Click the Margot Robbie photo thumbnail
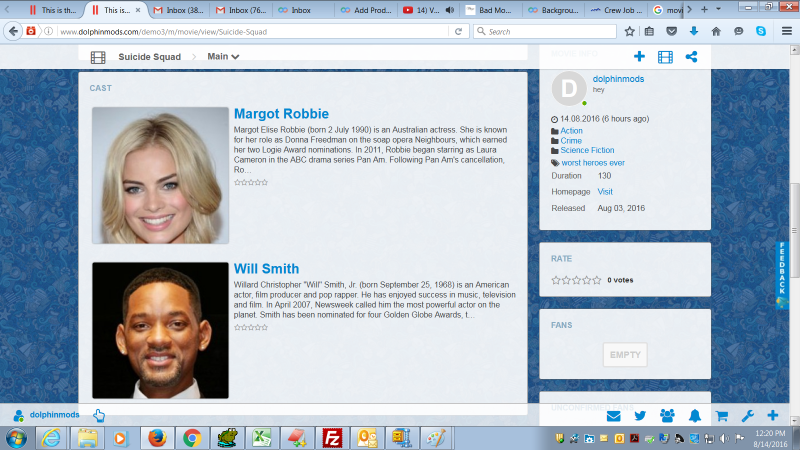 (160, 175)
